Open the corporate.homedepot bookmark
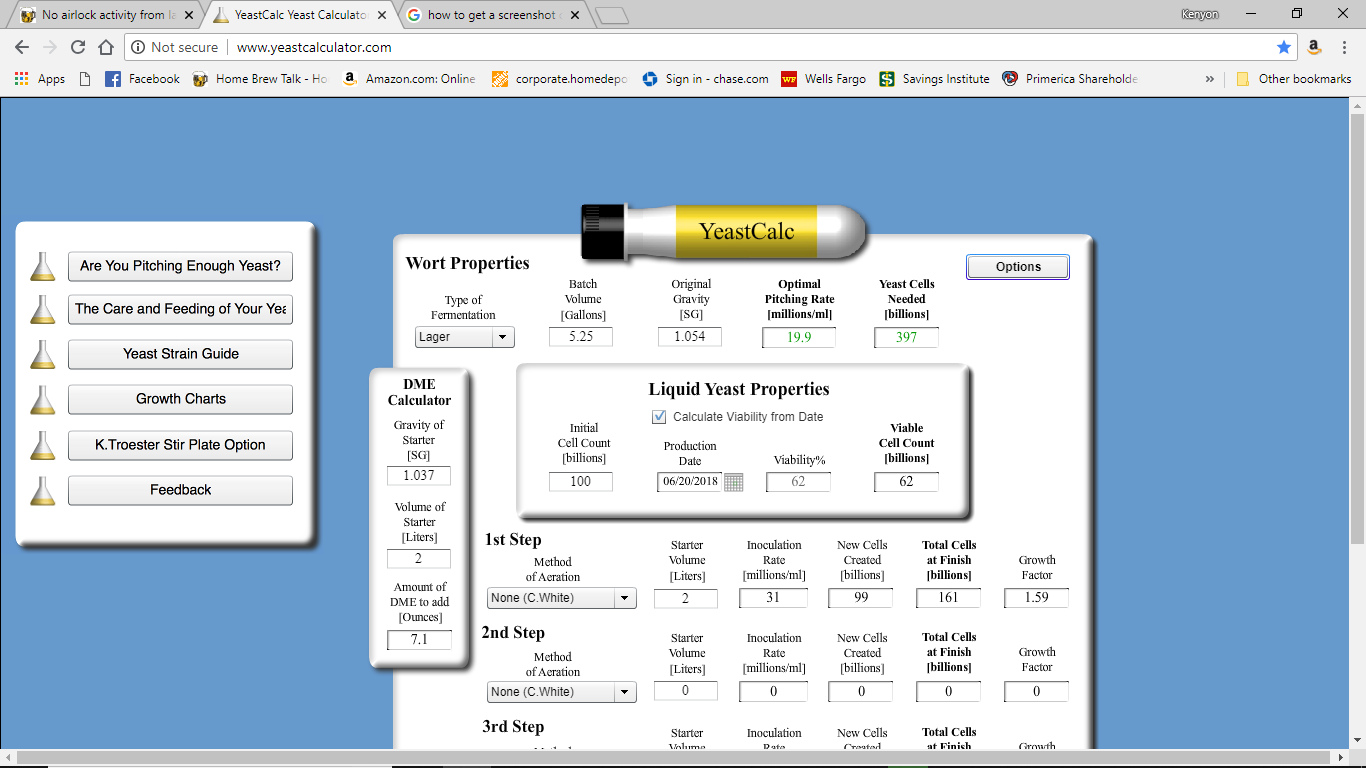1366x768 pixels. click(x=560, y=79)
